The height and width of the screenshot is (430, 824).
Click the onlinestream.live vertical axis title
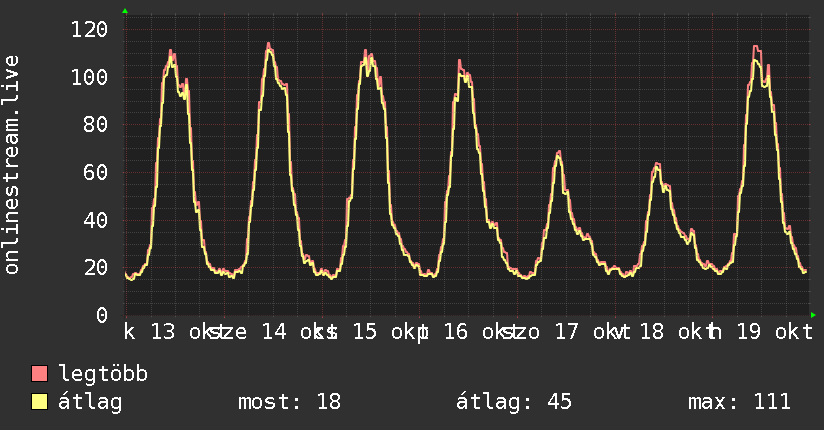click(11, 165)
